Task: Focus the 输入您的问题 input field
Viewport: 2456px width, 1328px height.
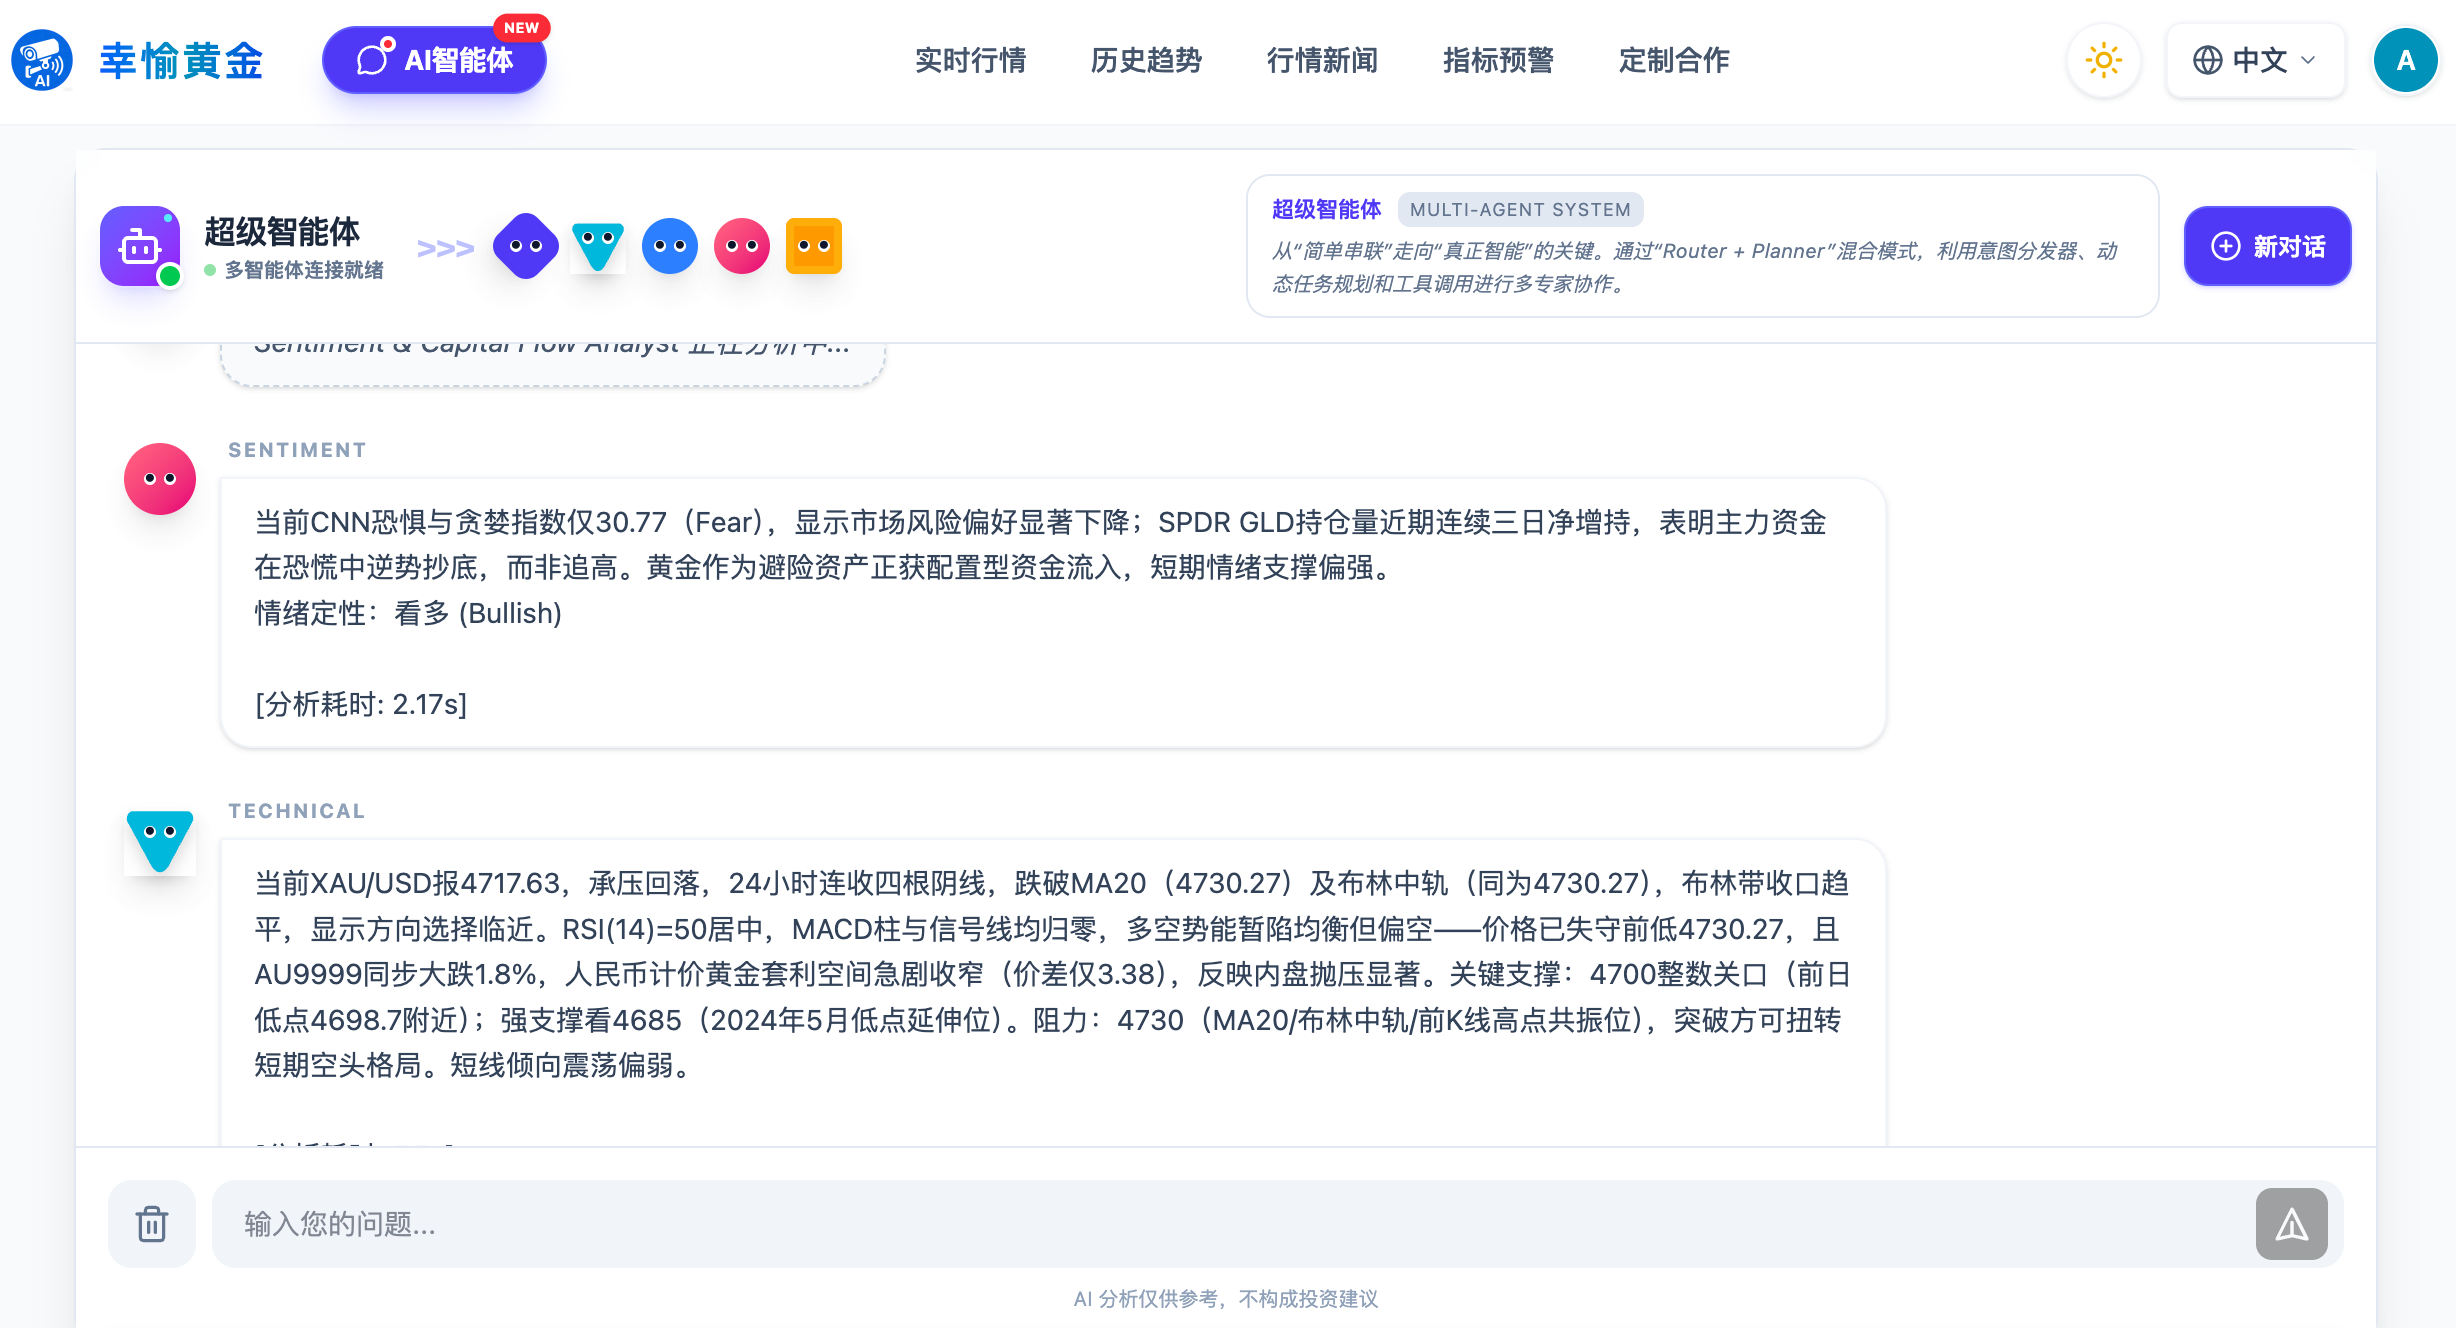Action: 1230,1224
